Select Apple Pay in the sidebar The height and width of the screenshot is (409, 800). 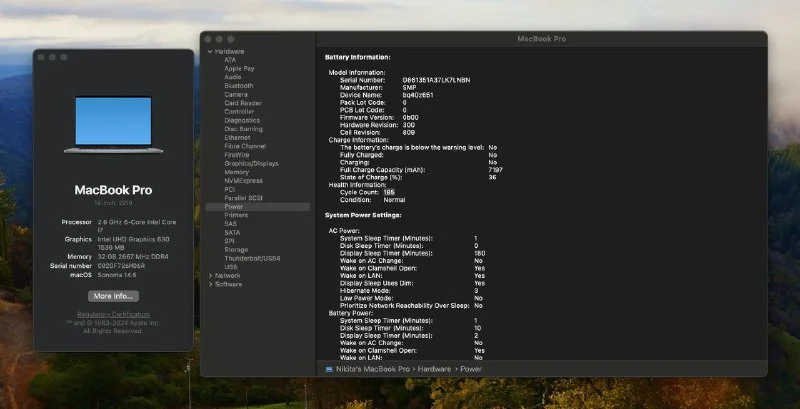point(239,68)
